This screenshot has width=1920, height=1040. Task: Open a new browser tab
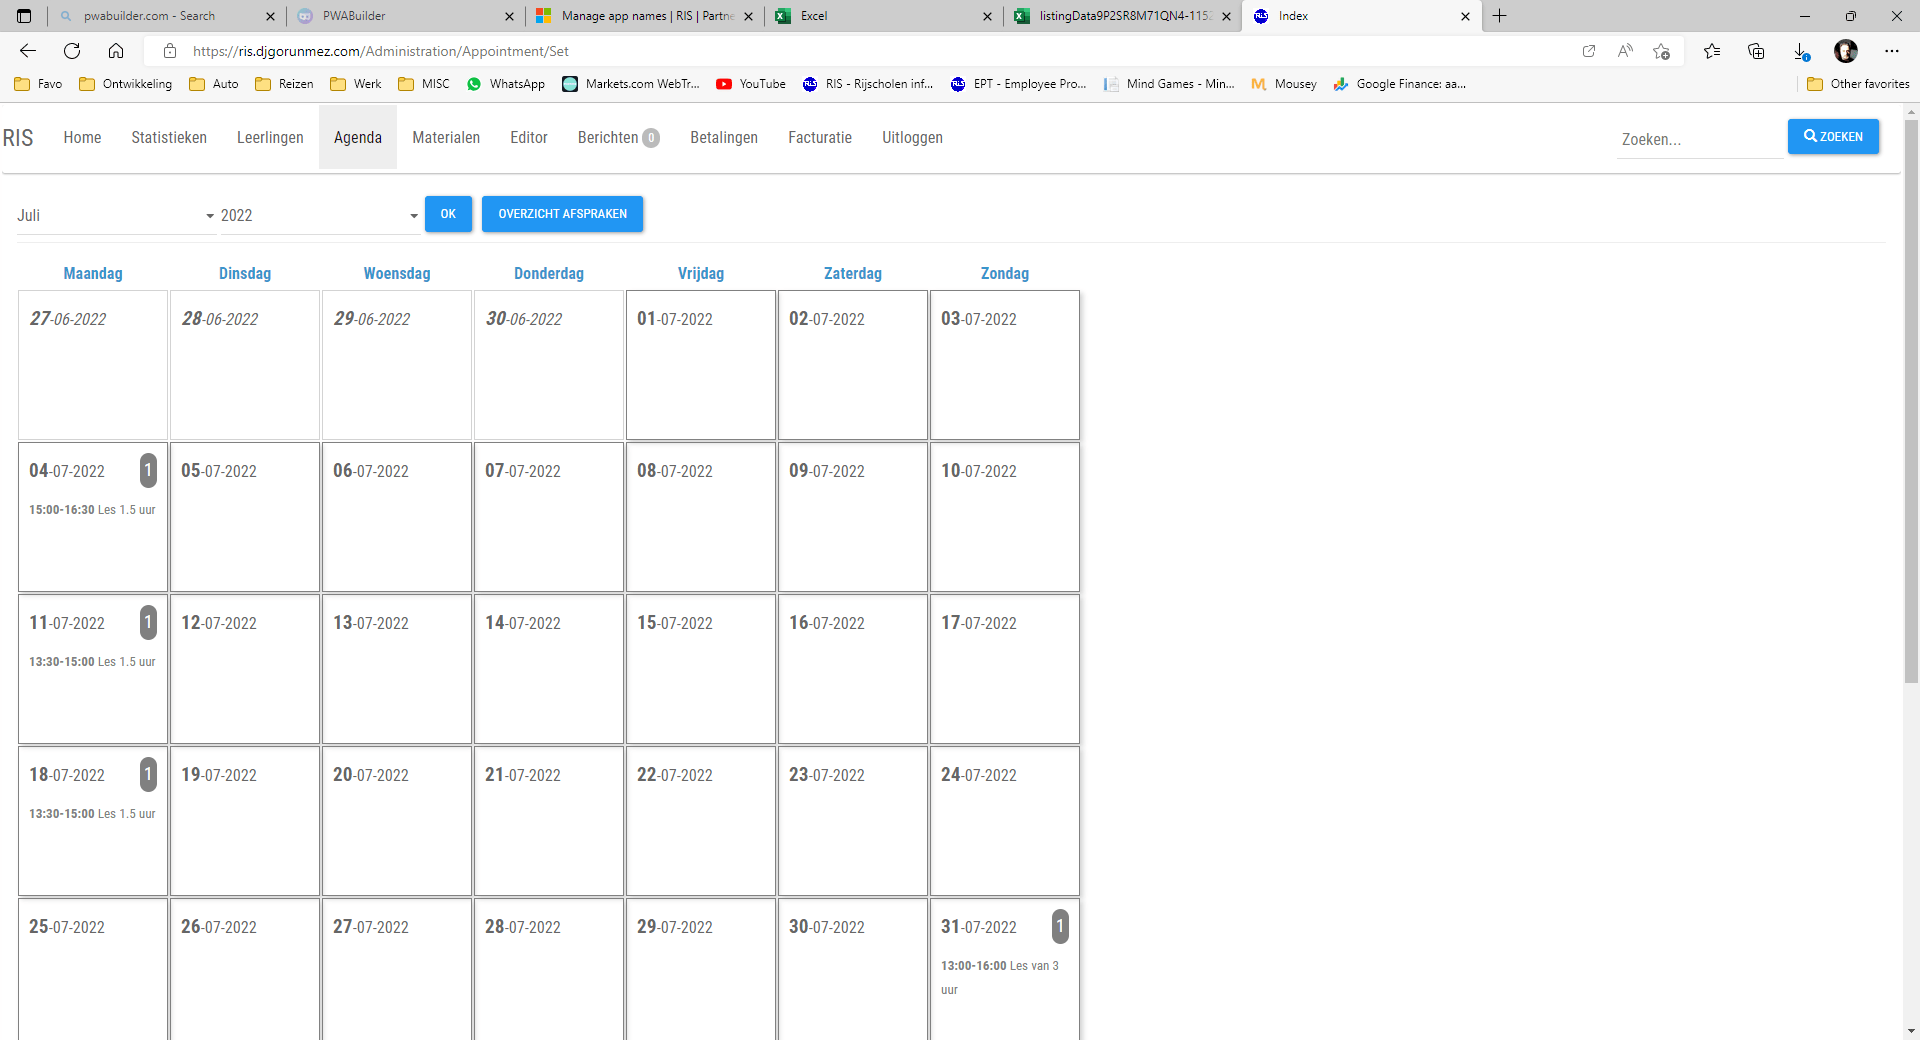click(1499, 16)
